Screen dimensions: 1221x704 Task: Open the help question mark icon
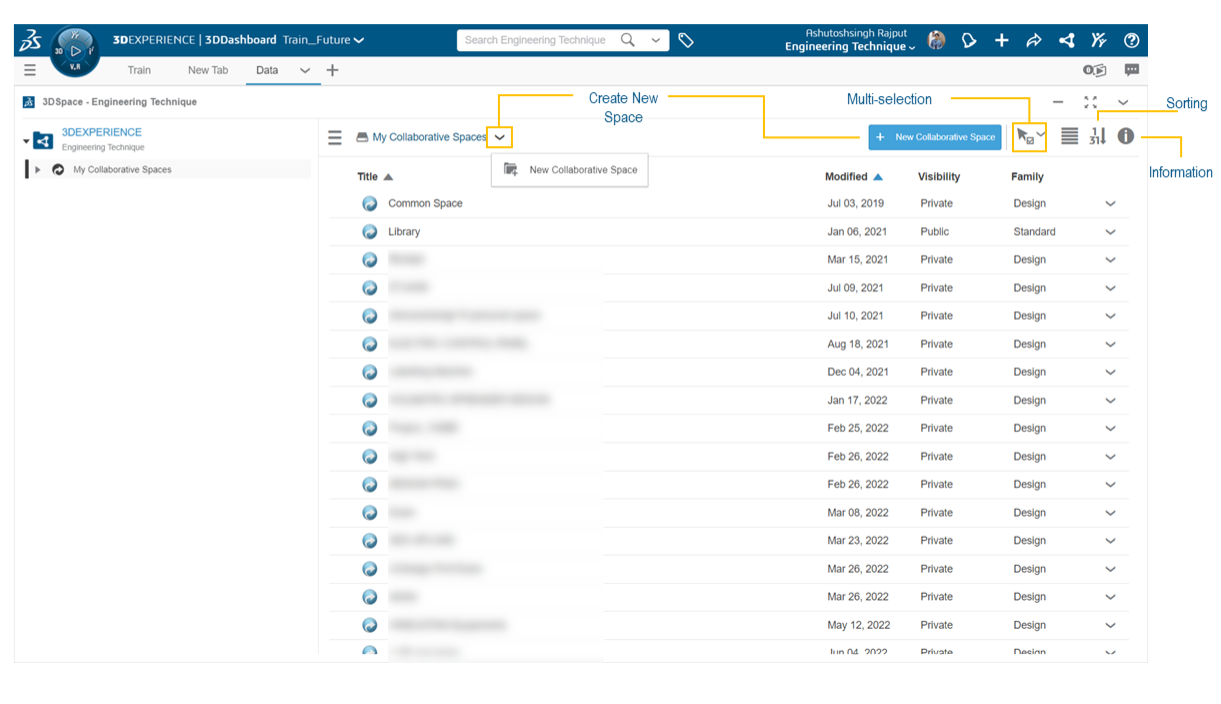pos(1131,41)
